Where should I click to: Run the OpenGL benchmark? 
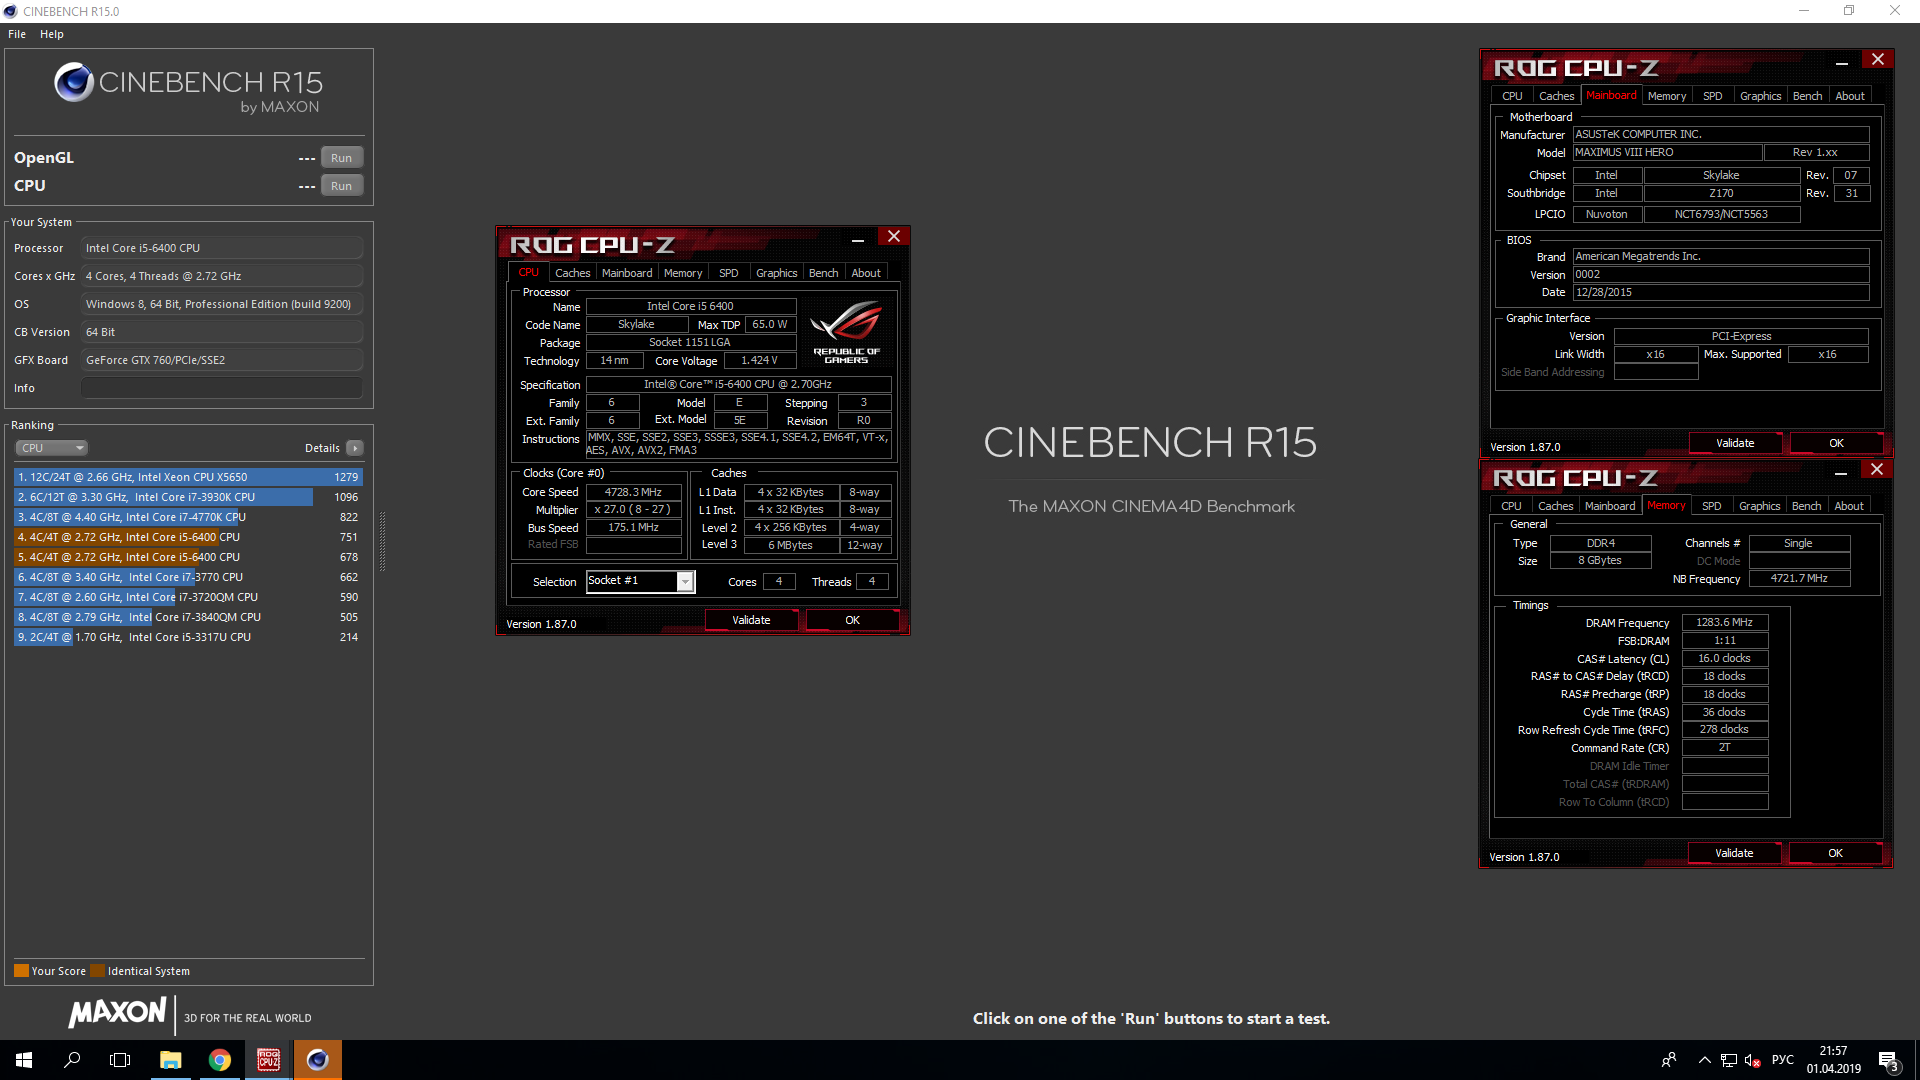click(x=342, y=158)
